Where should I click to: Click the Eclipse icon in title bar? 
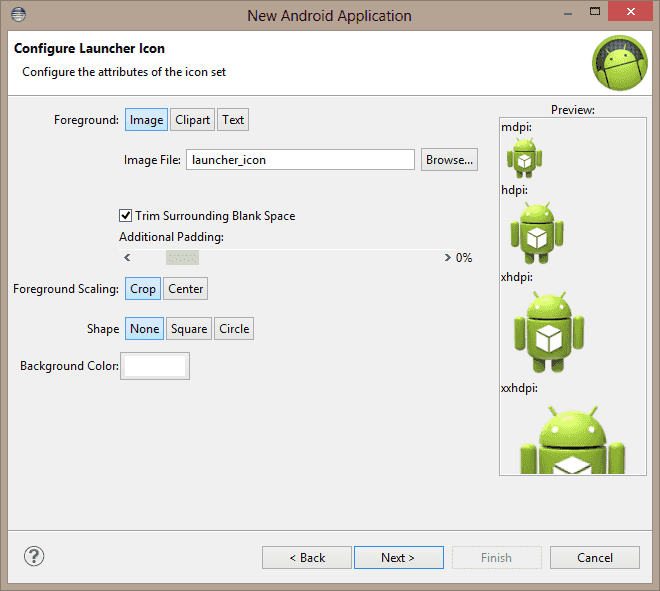[x=19, y=14]
